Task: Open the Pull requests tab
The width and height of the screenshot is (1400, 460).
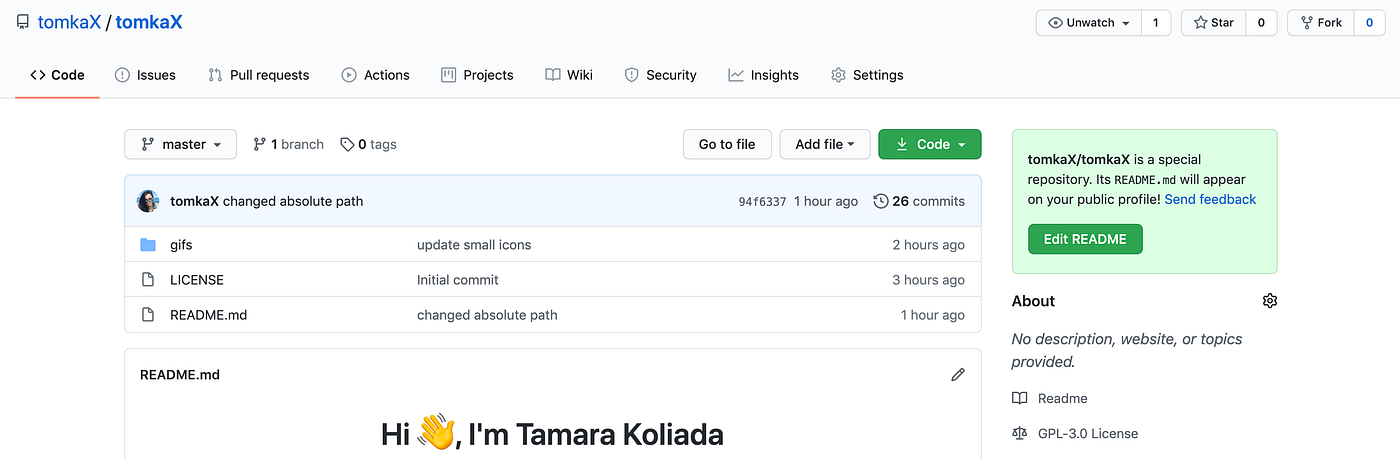Action: click(258, 75)
